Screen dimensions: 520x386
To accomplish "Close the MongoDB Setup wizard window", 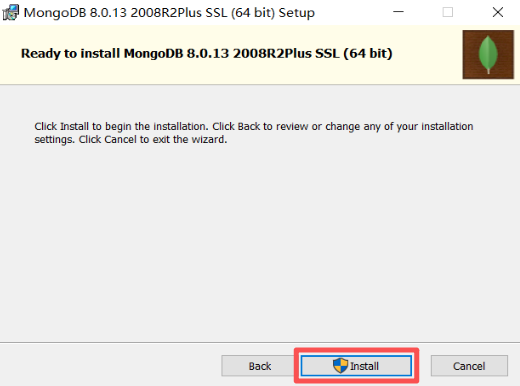I will [498, 12].
